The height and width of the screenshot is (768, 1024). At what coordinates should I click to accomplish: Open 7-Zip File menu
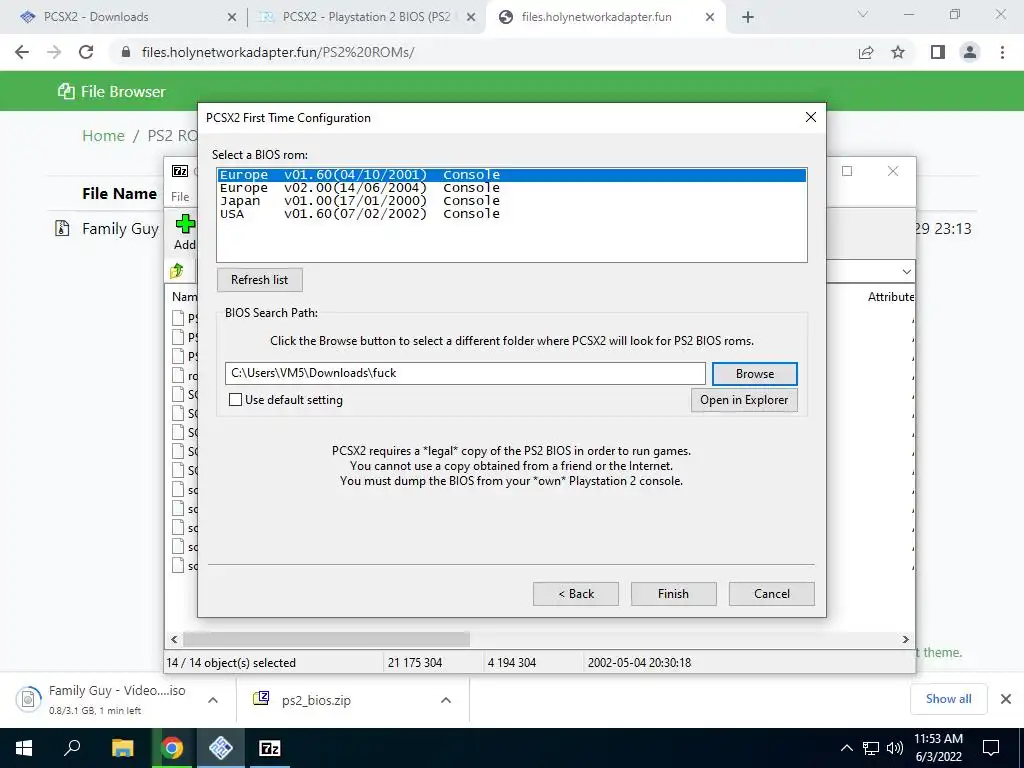coord(180,197)
